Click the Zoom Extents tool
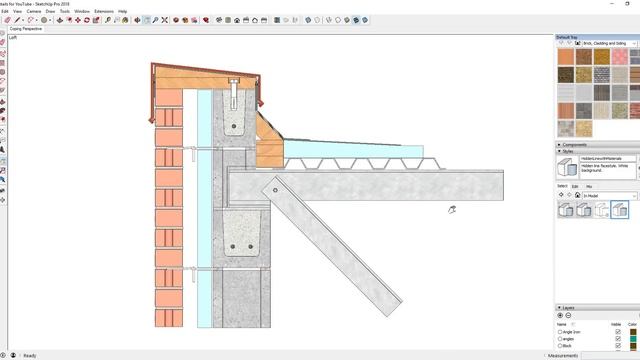Image resolution: width=640 pixels, height=360 pixels. tap(164, 20)
